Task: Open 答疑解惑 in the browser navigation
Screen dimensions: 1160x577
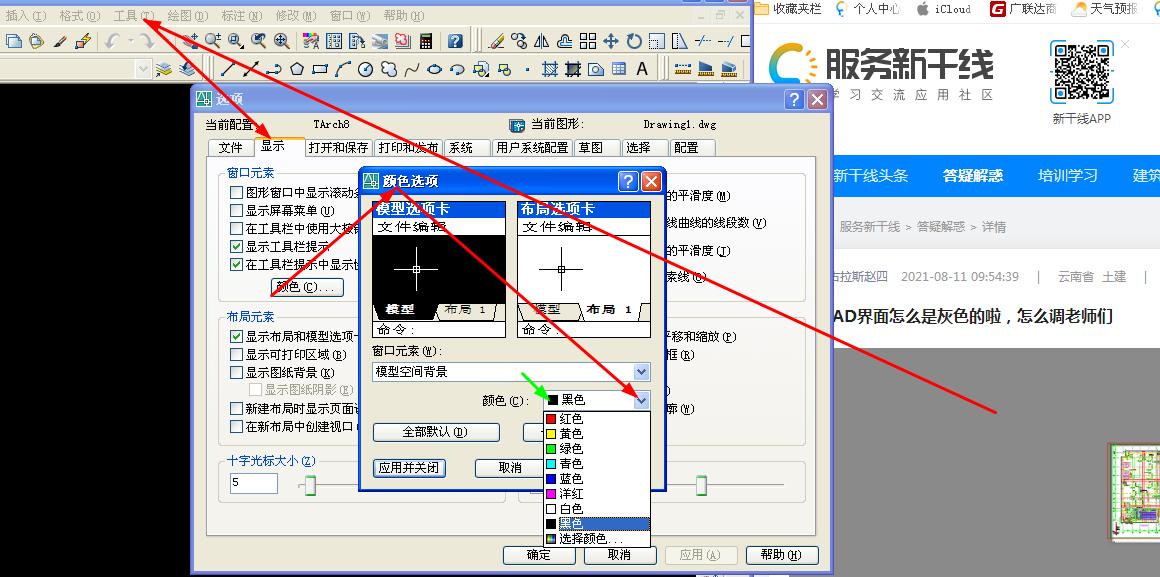Action: click(x=973, y=175)
